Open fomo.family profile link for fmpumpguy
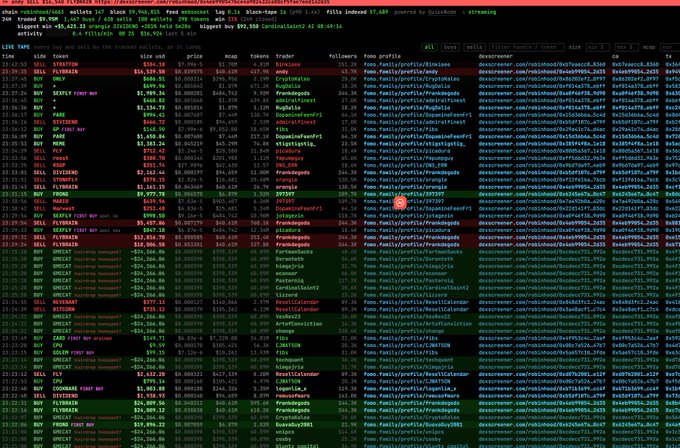 coord(408,158)
